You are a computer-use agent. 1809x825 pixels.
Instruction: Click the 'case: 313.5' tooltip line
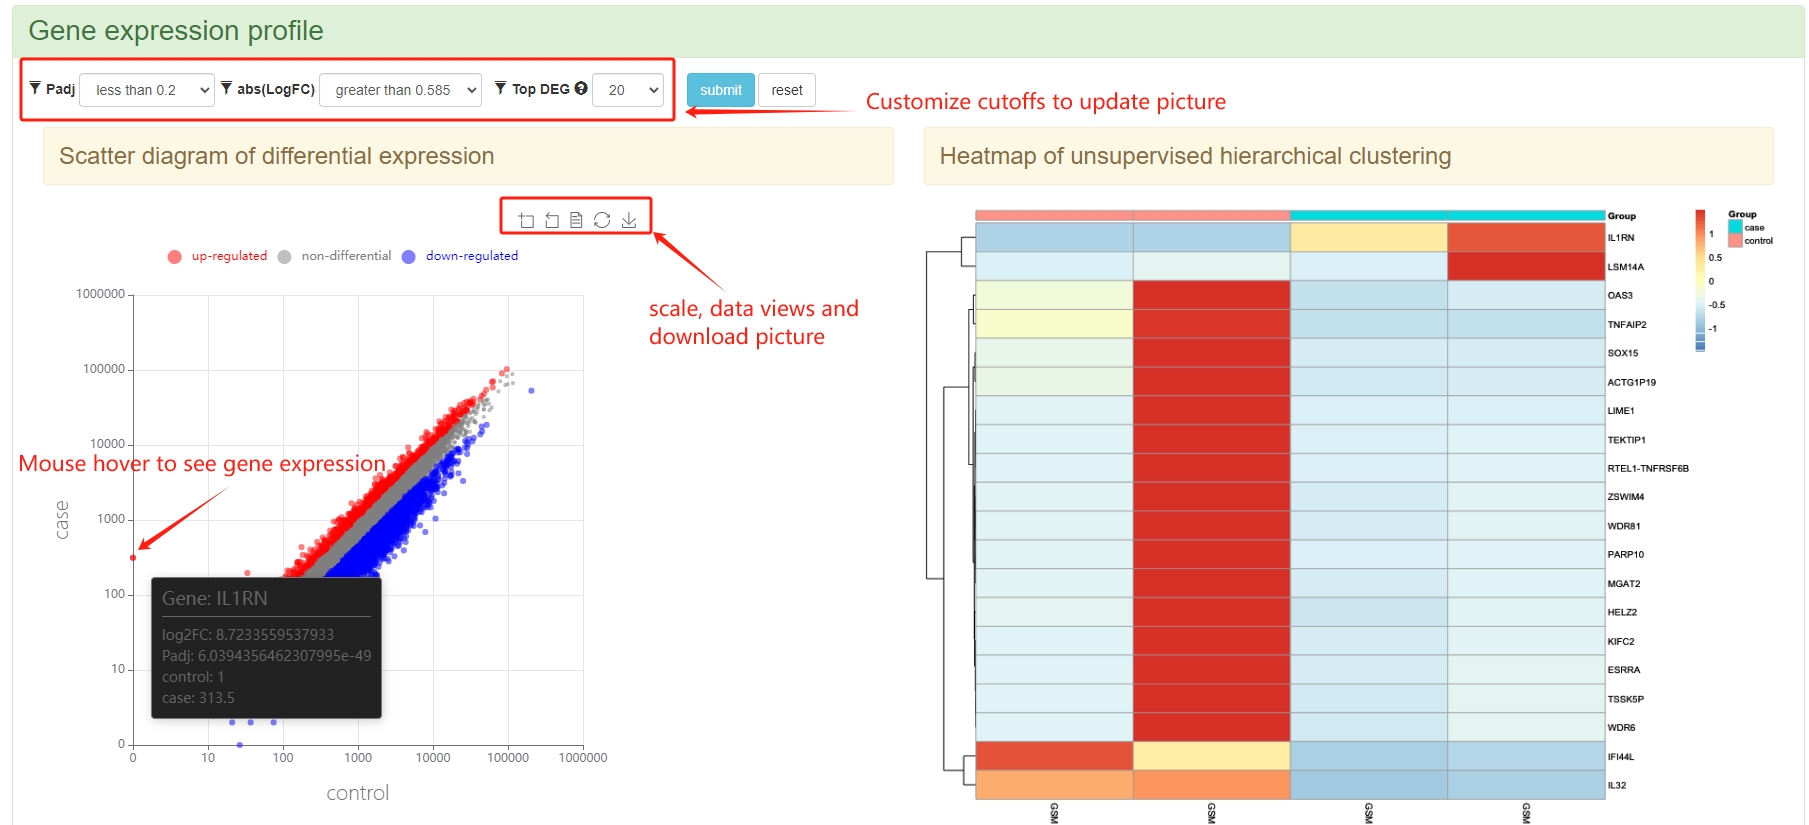click(x=198, y=698)
